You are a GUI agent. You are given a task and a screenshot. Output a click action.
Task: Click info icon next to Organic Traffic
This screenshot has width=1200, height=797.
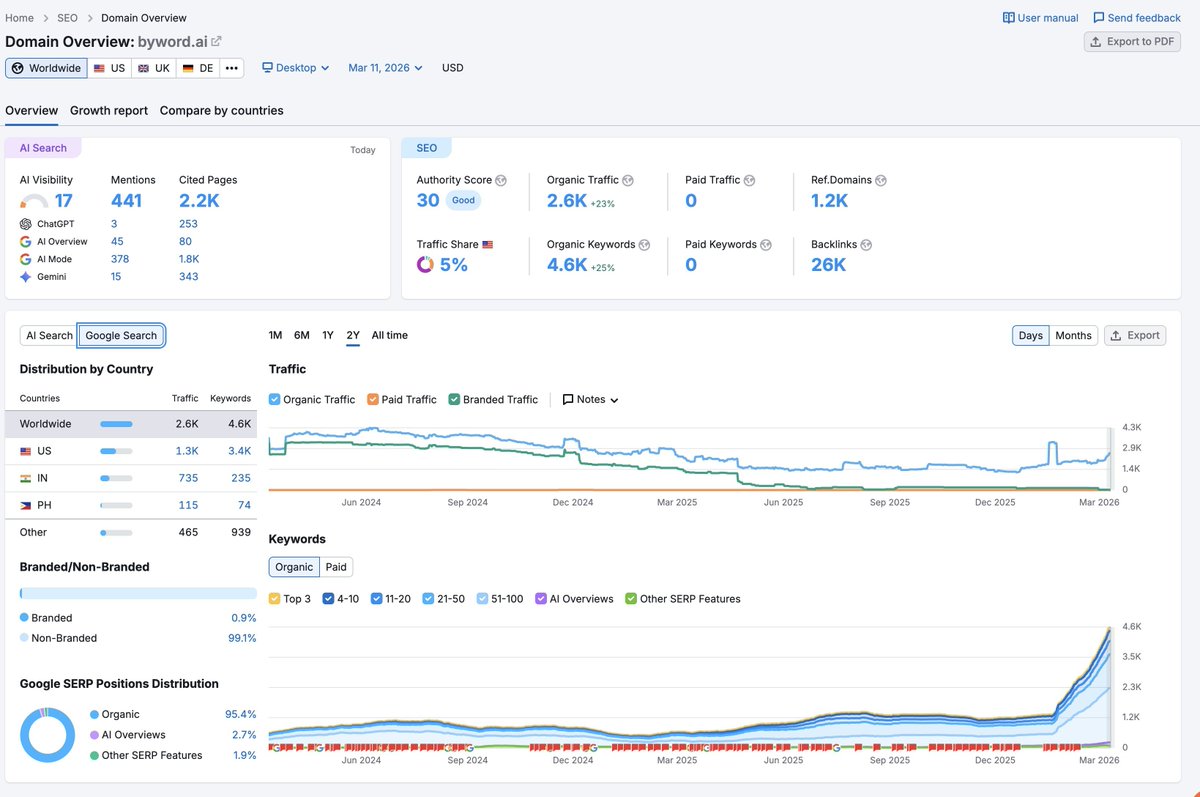pyautogui.click(x=628, y=181)
